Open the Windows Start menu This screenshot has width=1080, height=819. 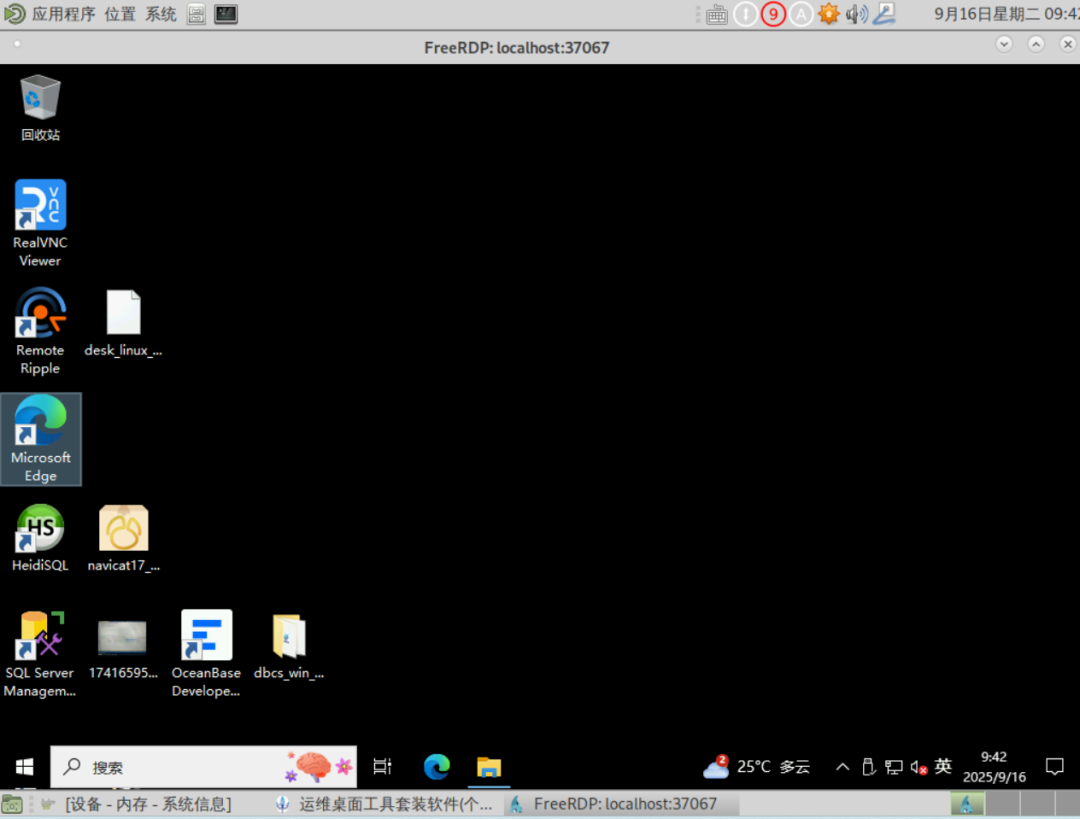[x=25, y=767]
